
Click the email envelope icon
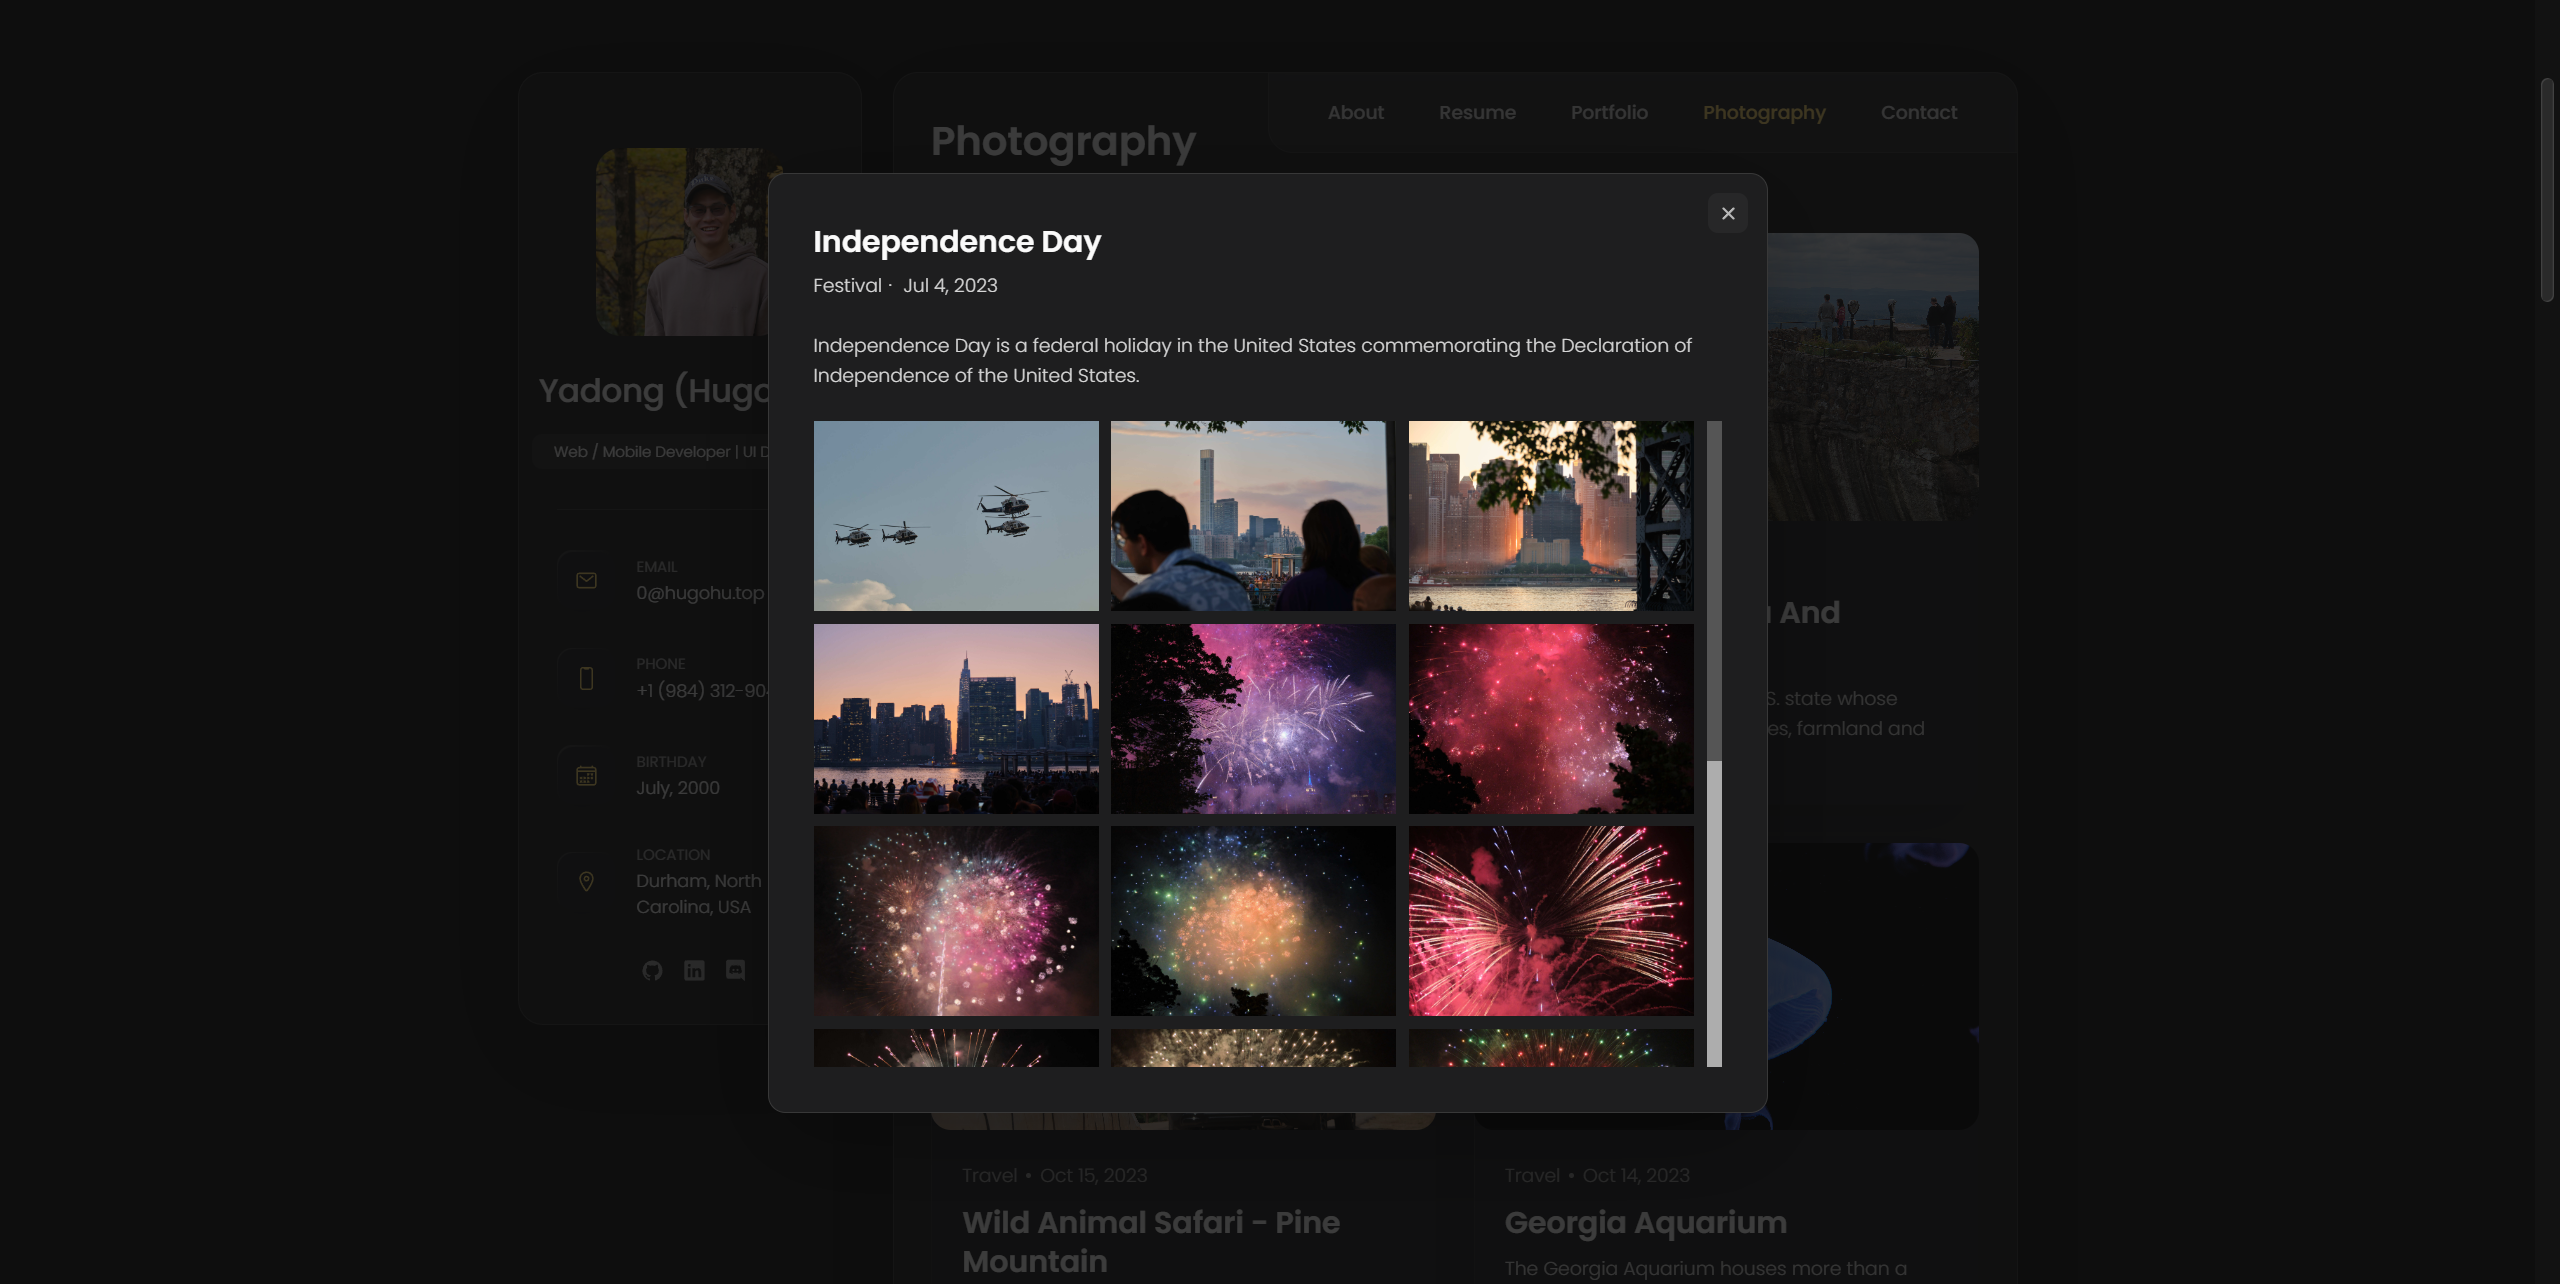[x=586, y=580]
